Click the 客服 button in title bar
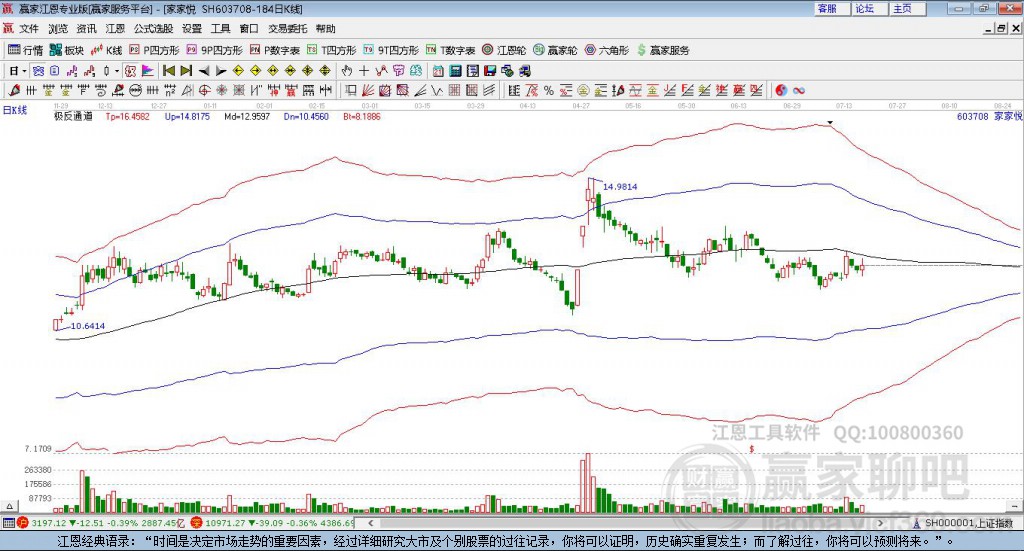Screen dimensions: 1024x551 [x=832, y=8]
